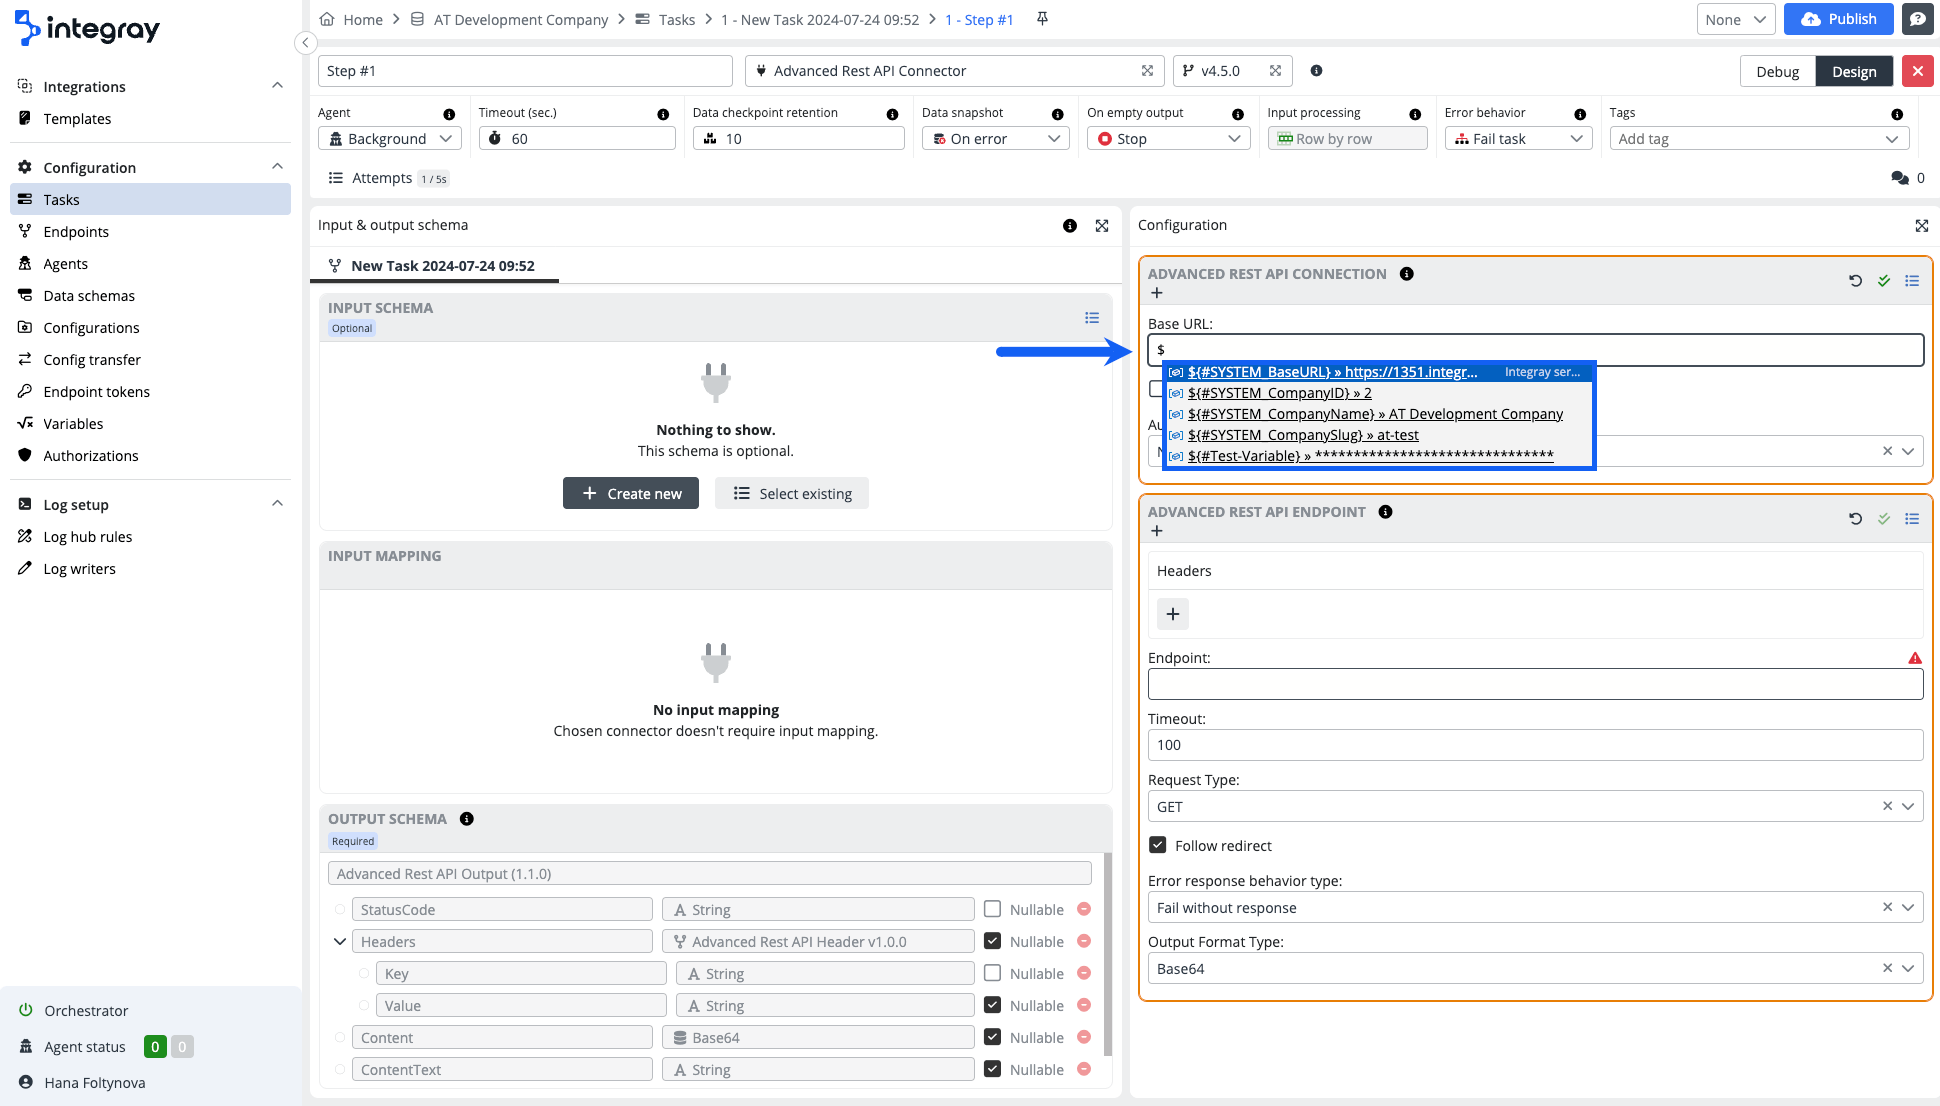The width and height of the screenshot is (1940, 1106).
Task: Toggle the Follow redirect checkbox
Action: (x=1158, y=845)
